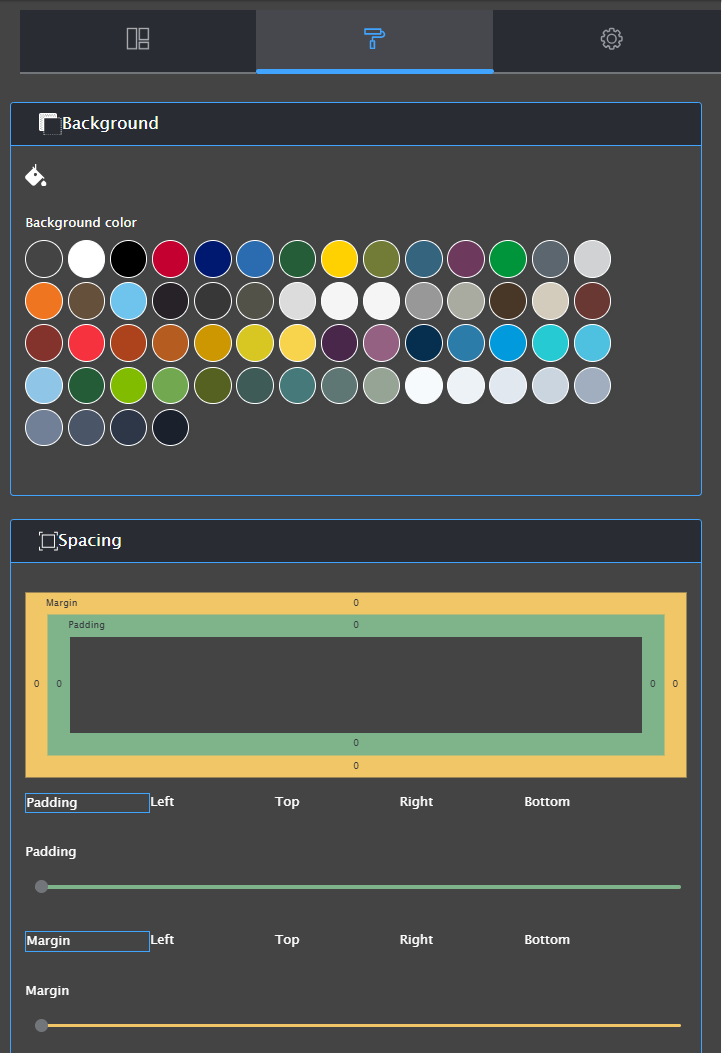
Task: Select the paint roller style tab
Action: 374,39
